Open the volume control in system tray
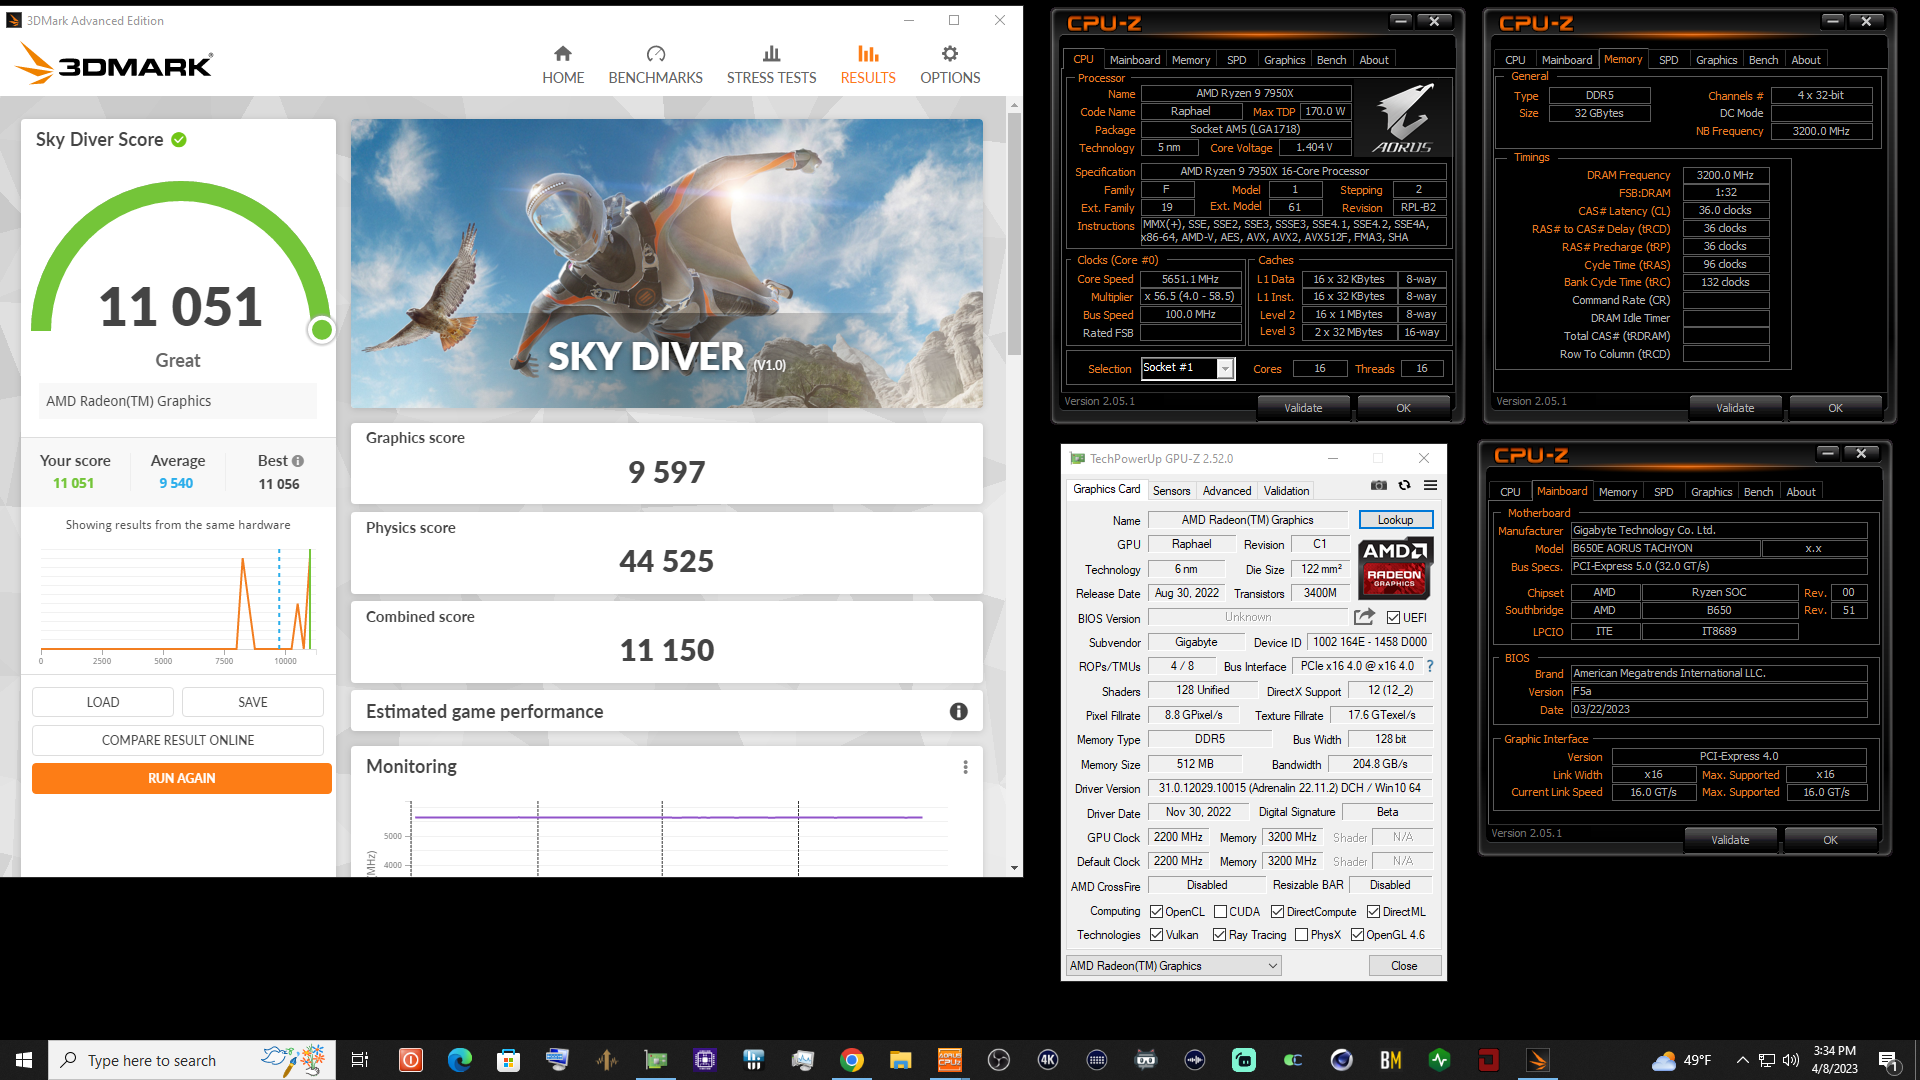This screenshot has height=1080, width=1920. (x=1790, y=1060)
